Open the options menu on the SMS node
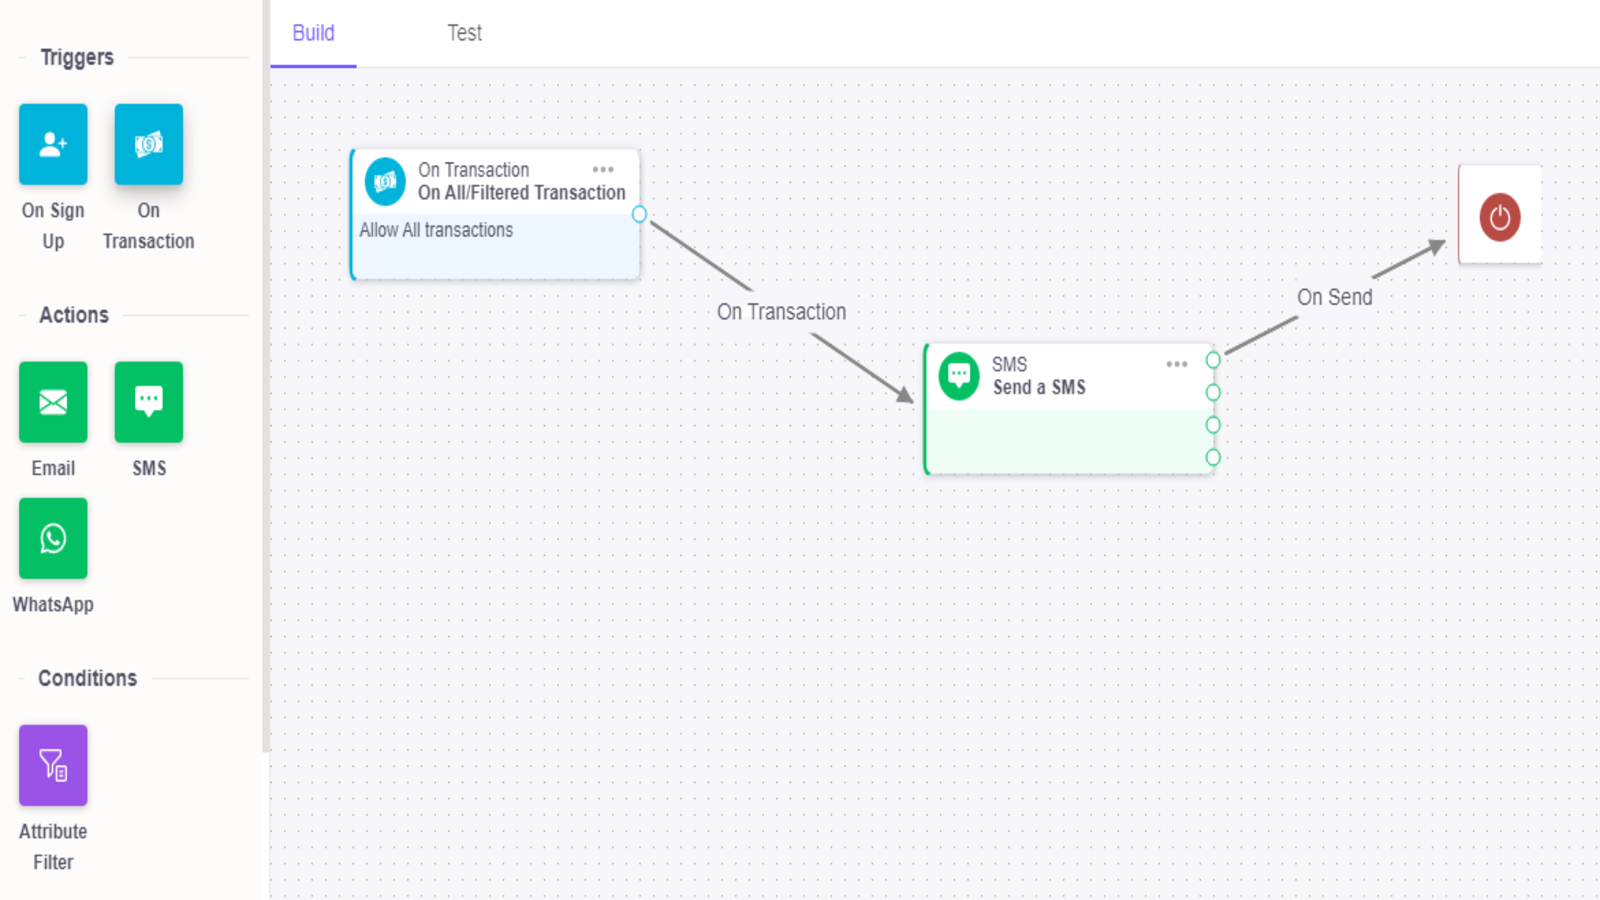 click(1176, 364)
